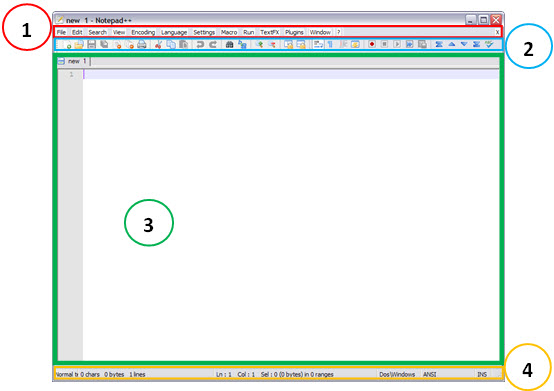The width and height of the screenshot is (554, 391).
Task: Click the Undo arrow icon
Action: coord(200,45)
